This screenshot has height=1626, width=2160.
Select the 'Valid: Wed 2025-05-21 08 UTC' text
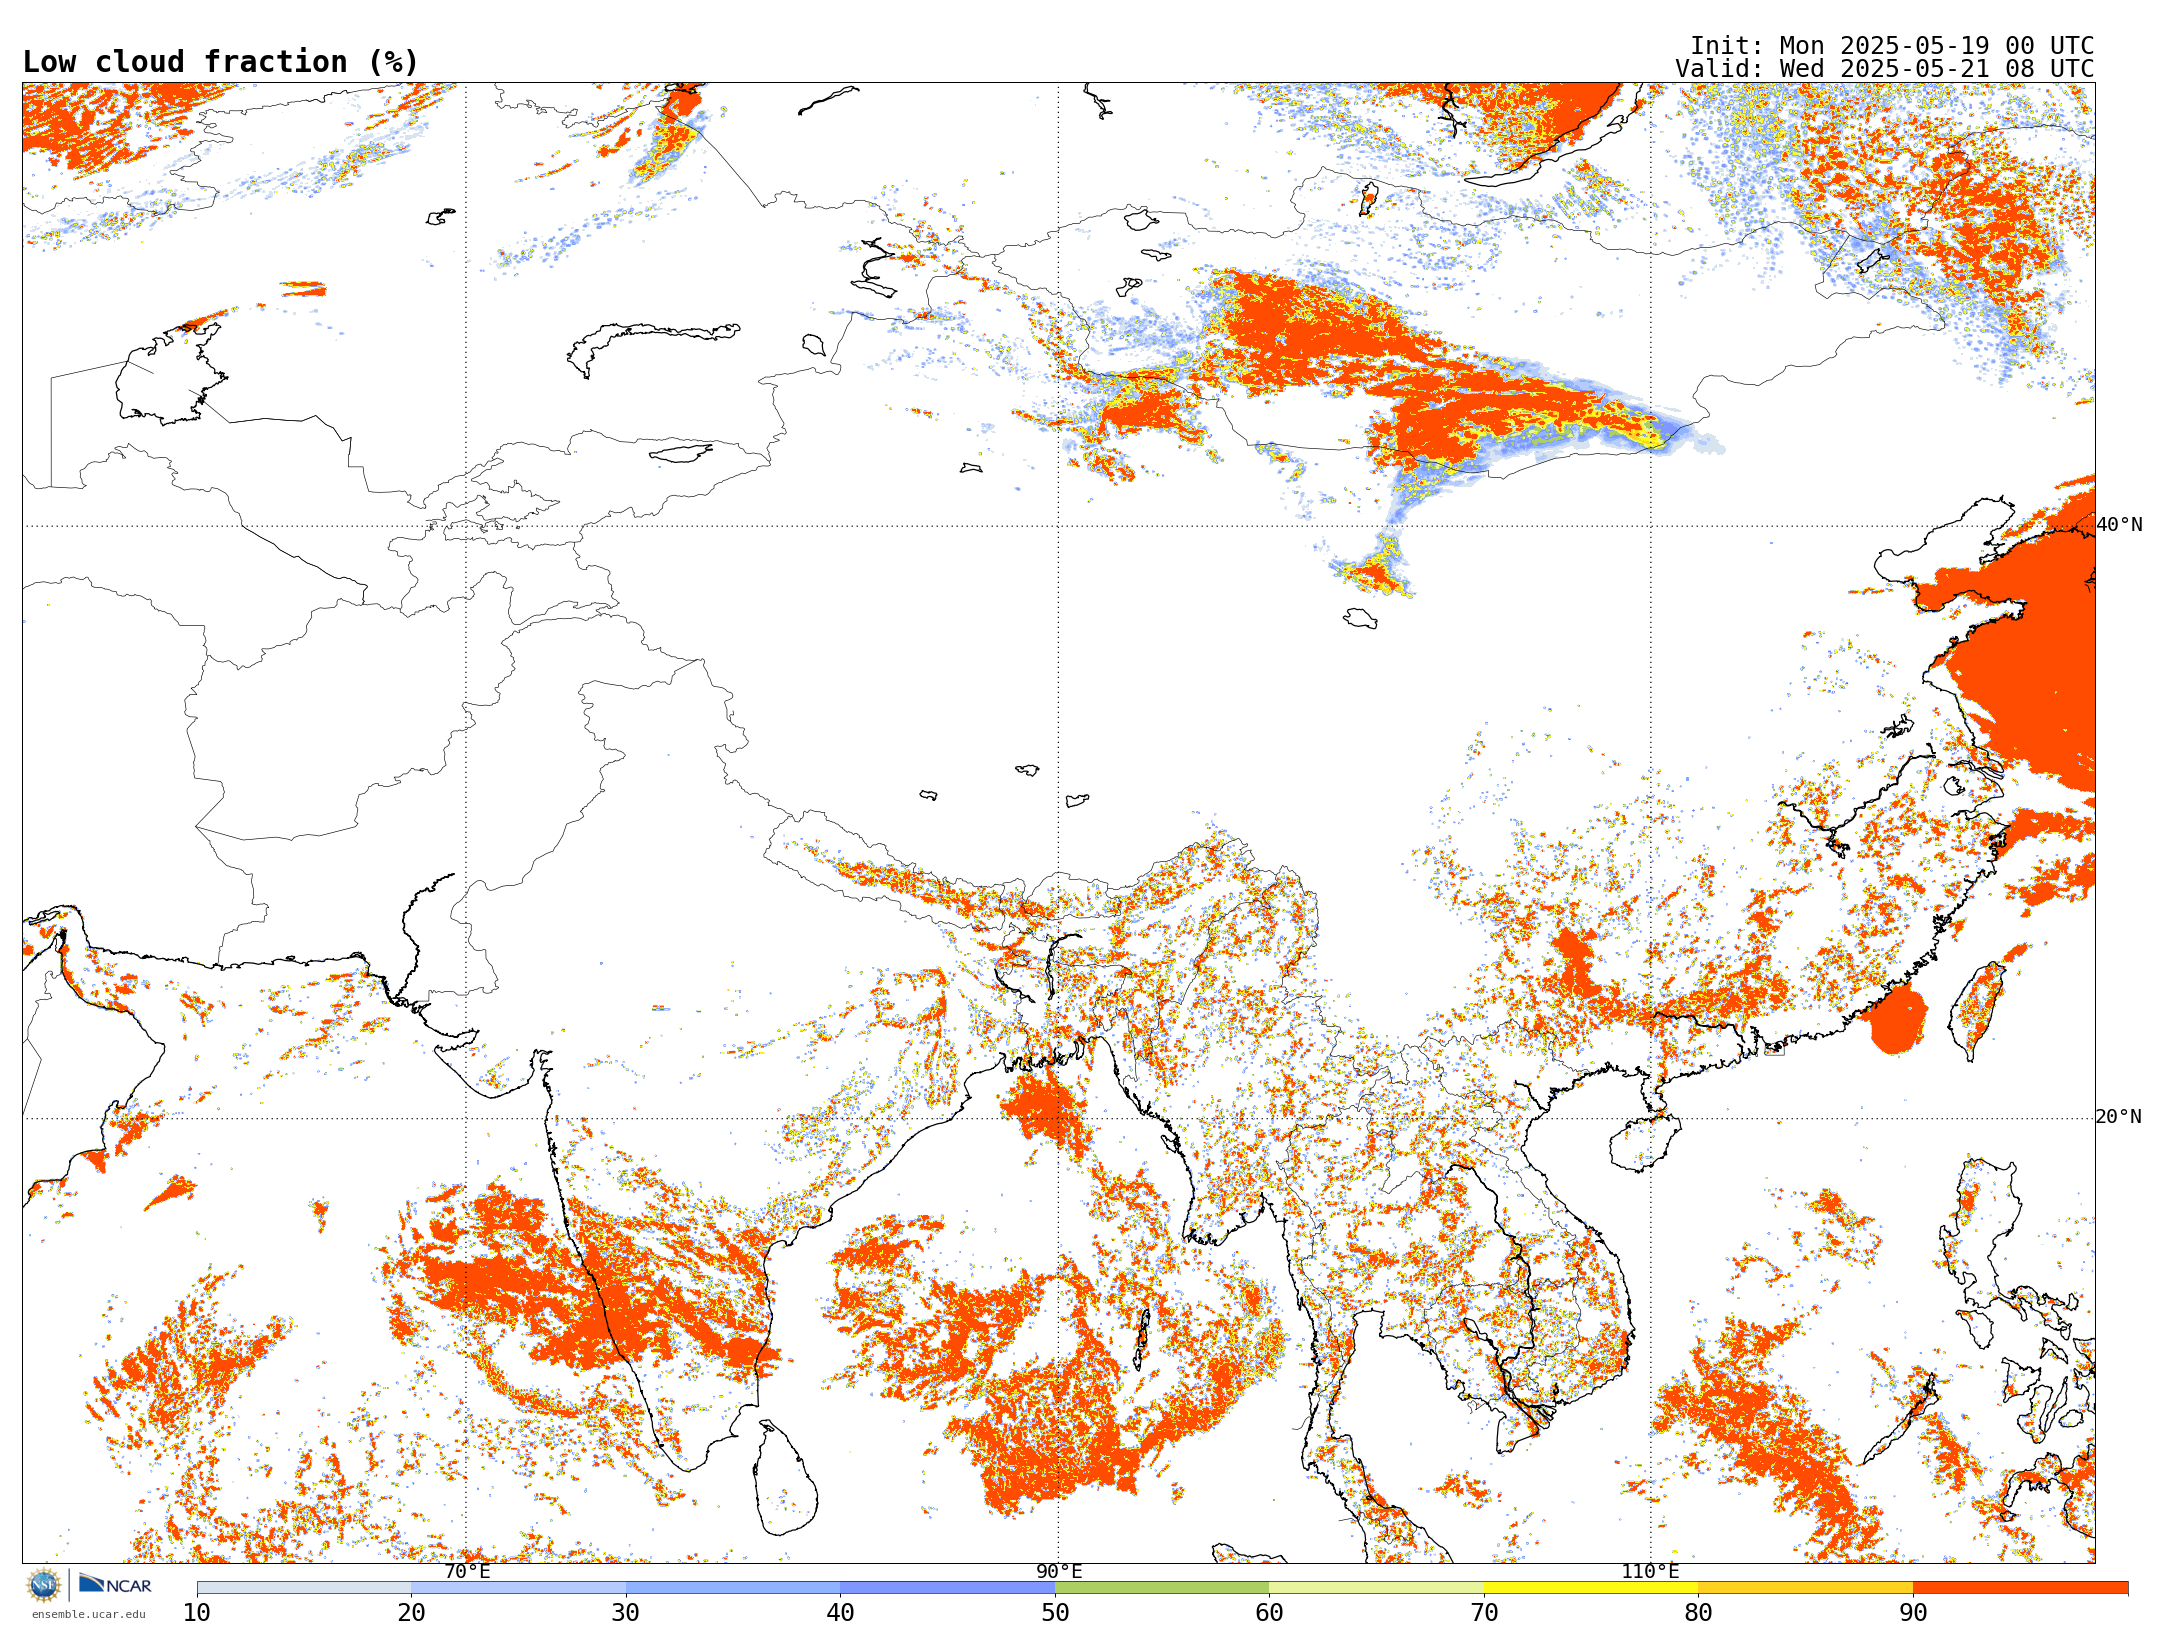pos(1885,69)
